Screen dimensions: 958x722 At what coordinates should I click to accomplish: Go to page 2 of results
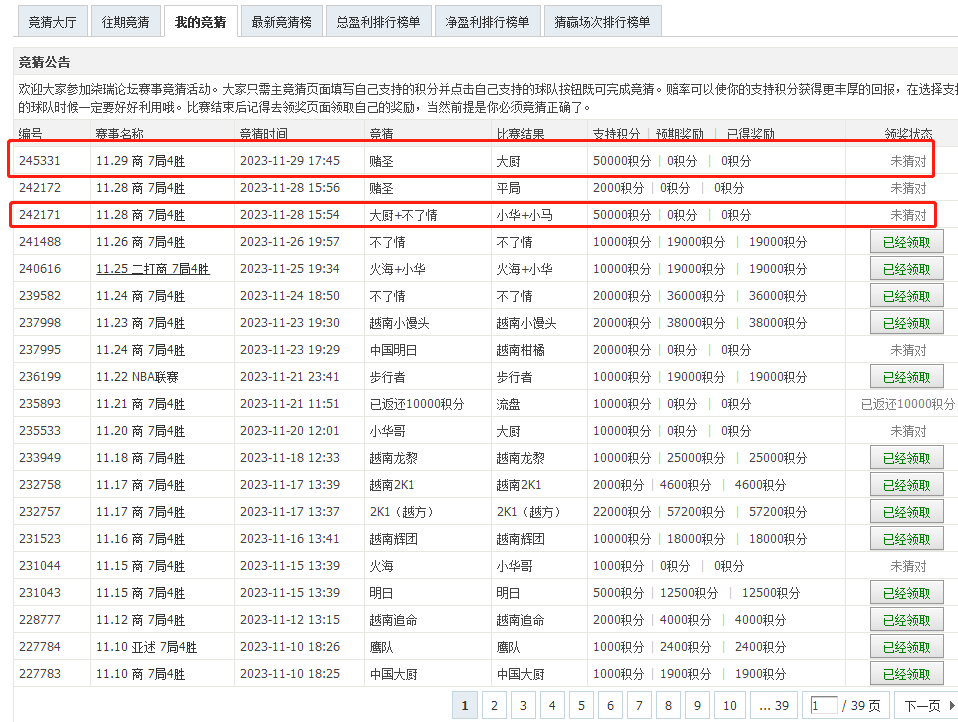494,706
